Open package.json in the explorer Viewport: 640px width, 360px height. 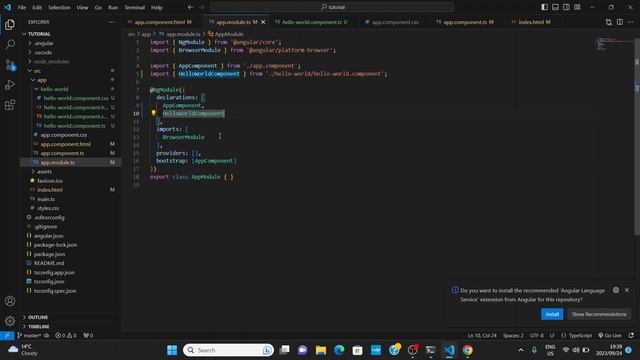(x=49, y=254)
